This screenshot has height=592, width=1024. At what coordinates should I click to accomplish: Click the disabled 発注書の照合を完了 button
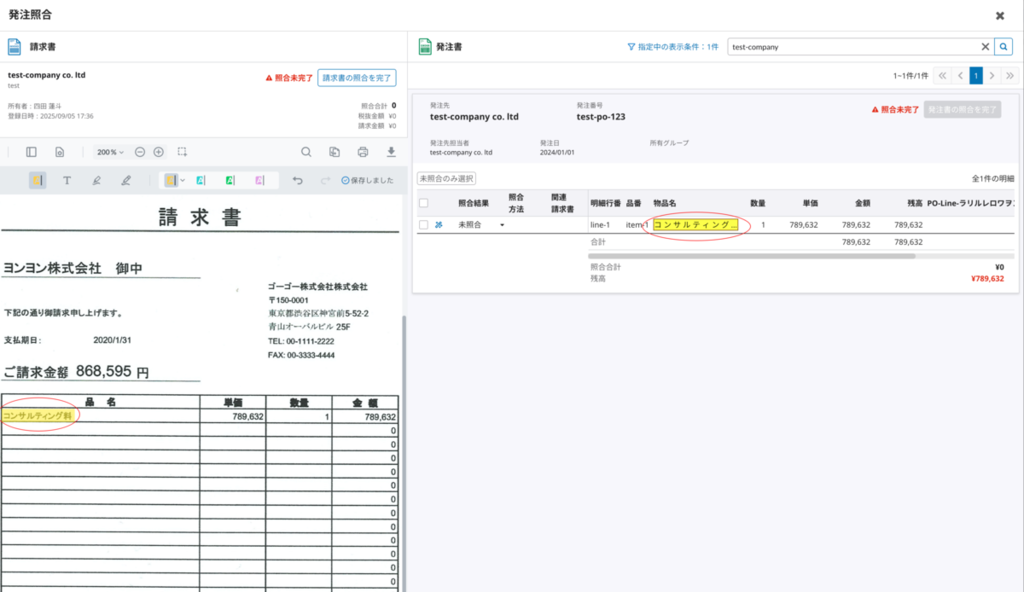[x=962, y=110]
